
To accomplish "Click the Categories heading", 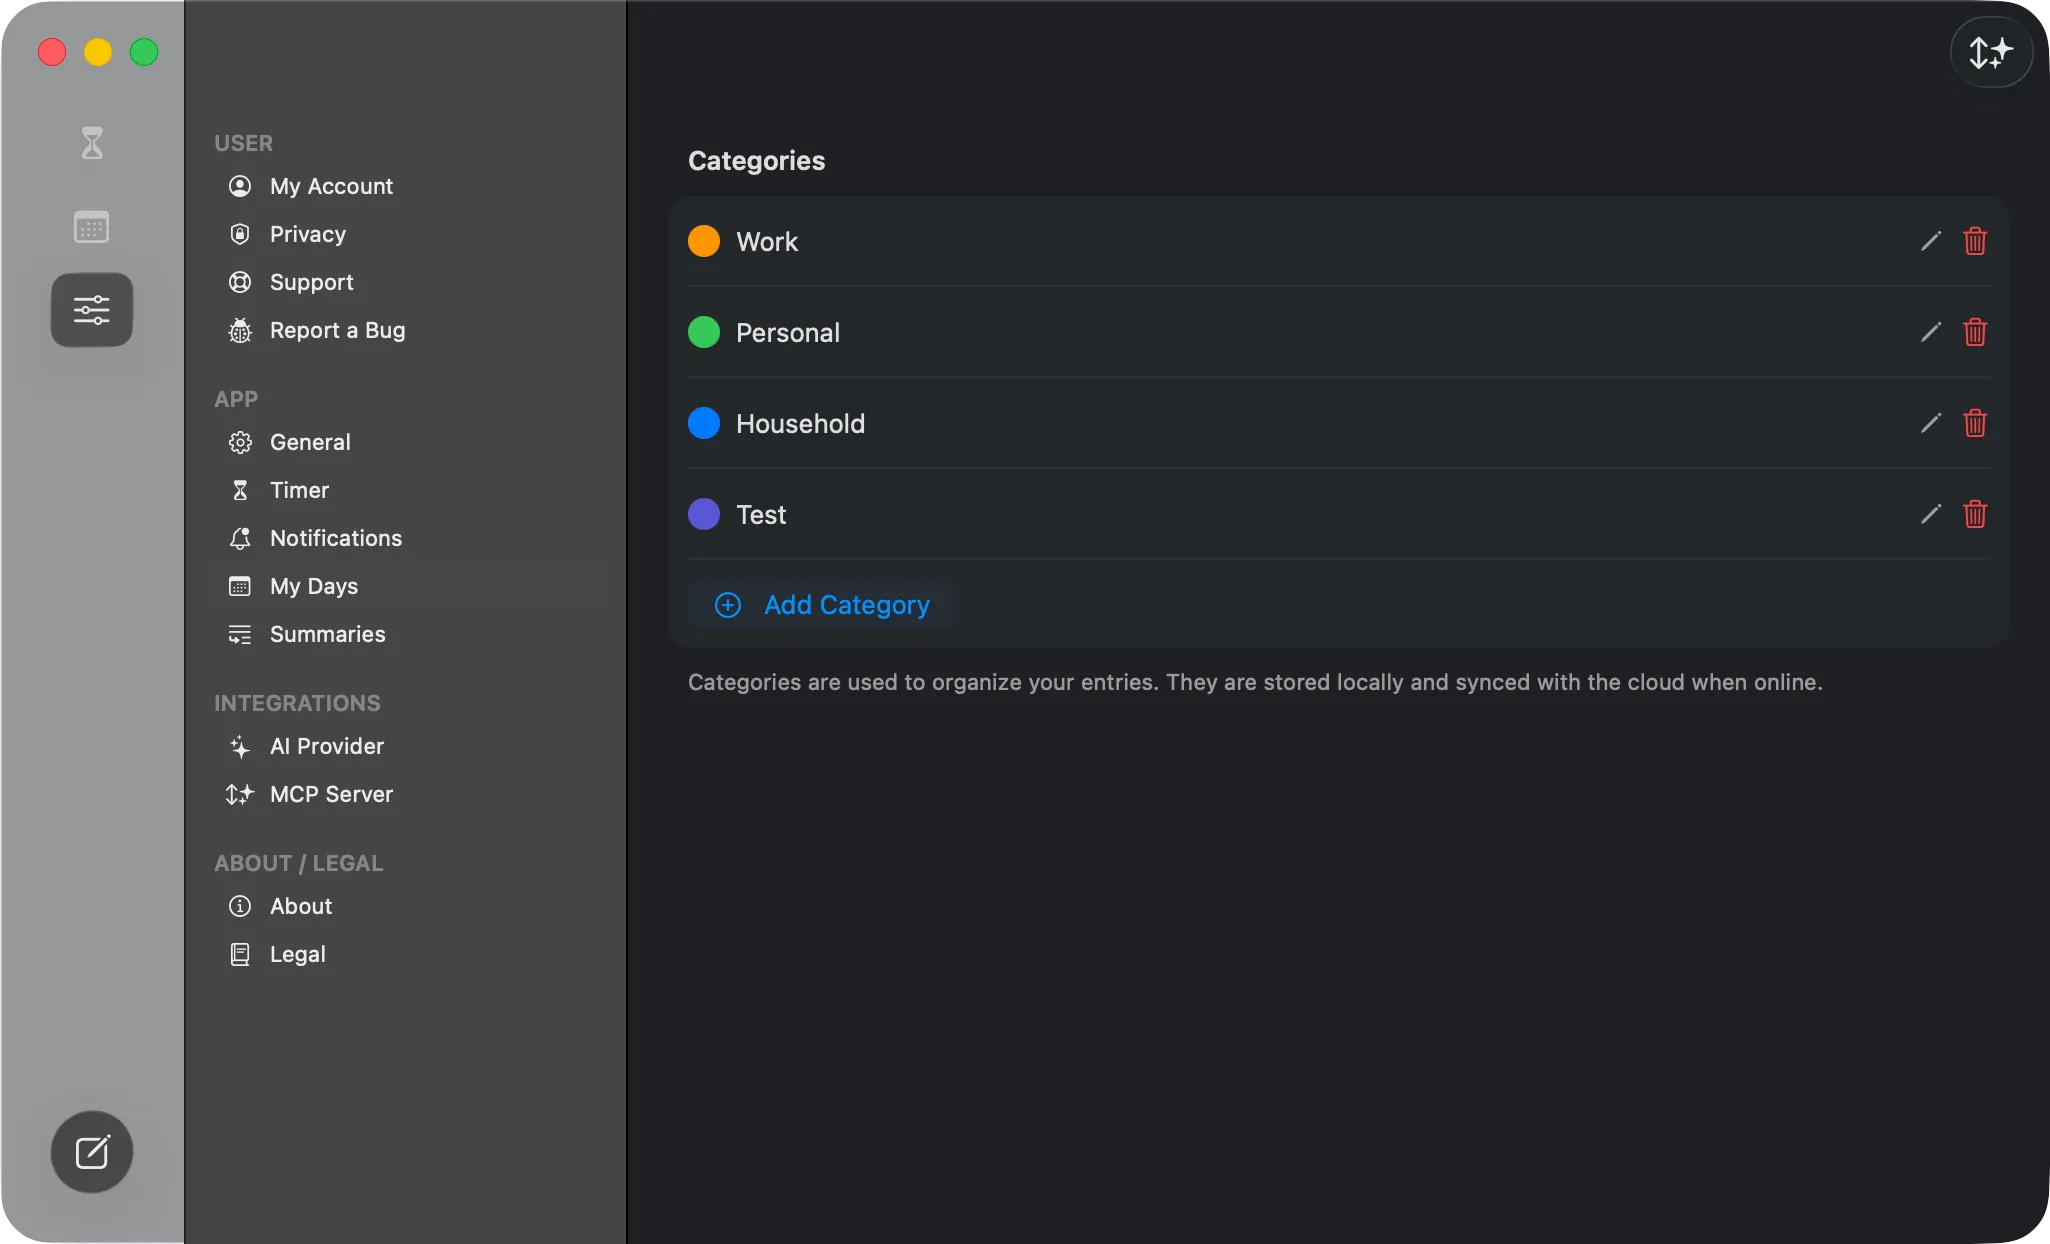I will tap(757, 161).
